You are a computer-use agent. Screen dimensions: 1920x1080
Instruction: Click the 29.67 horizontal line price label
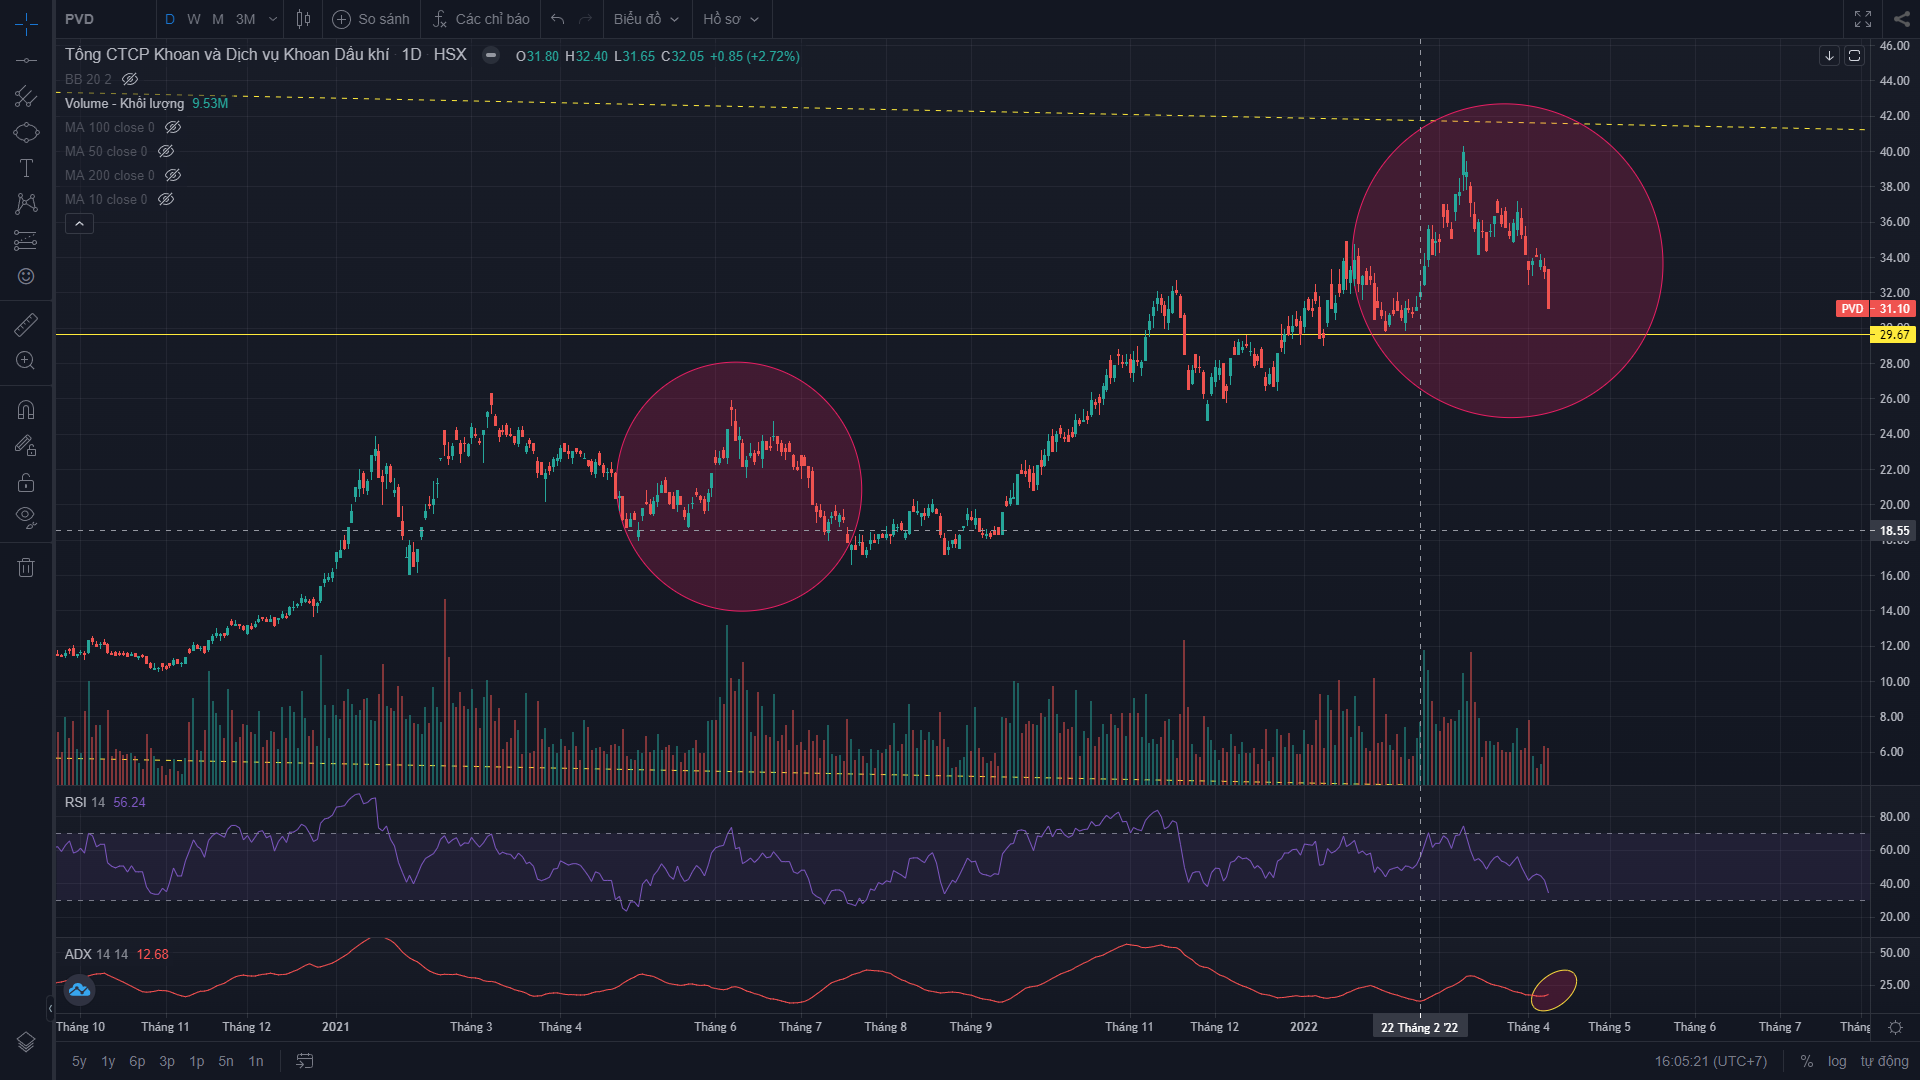coord(1893,335)
